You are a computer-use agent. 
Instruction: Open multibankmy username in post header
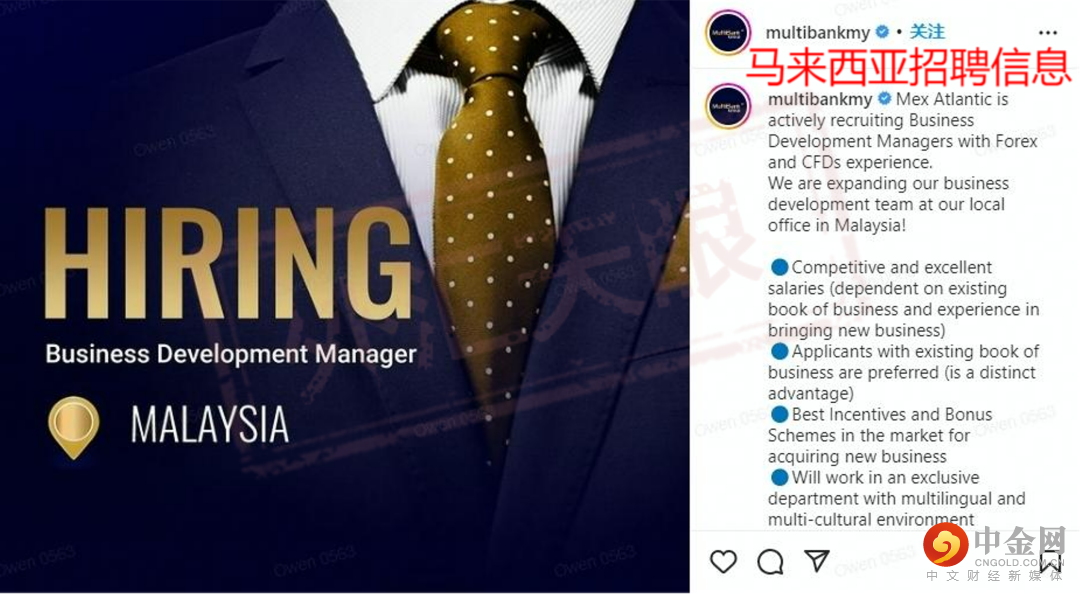pos(818,32)
